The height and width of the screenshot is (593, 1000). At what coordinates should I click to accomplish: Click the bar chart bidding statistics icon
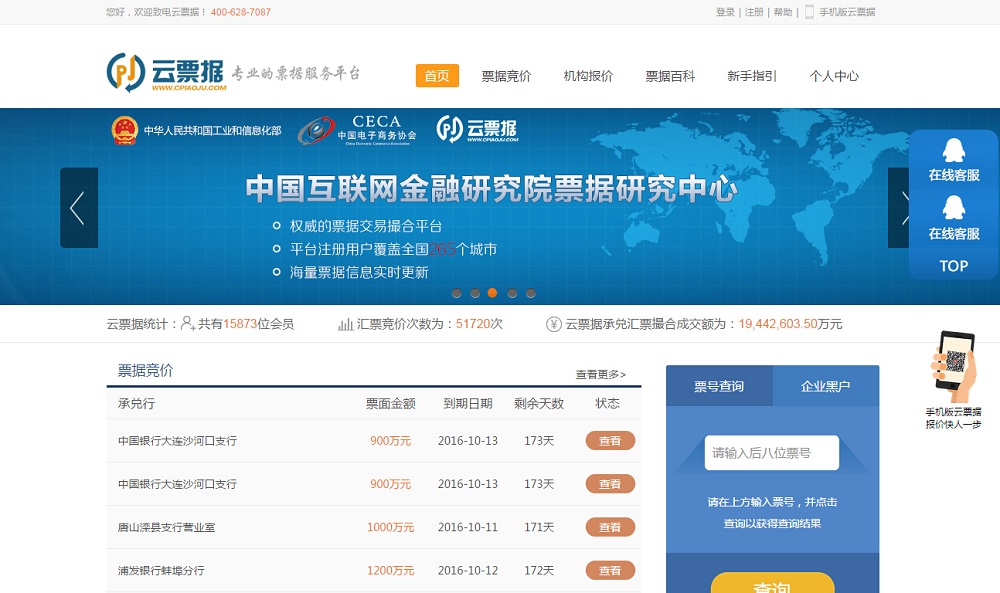[x=345, y=325]
